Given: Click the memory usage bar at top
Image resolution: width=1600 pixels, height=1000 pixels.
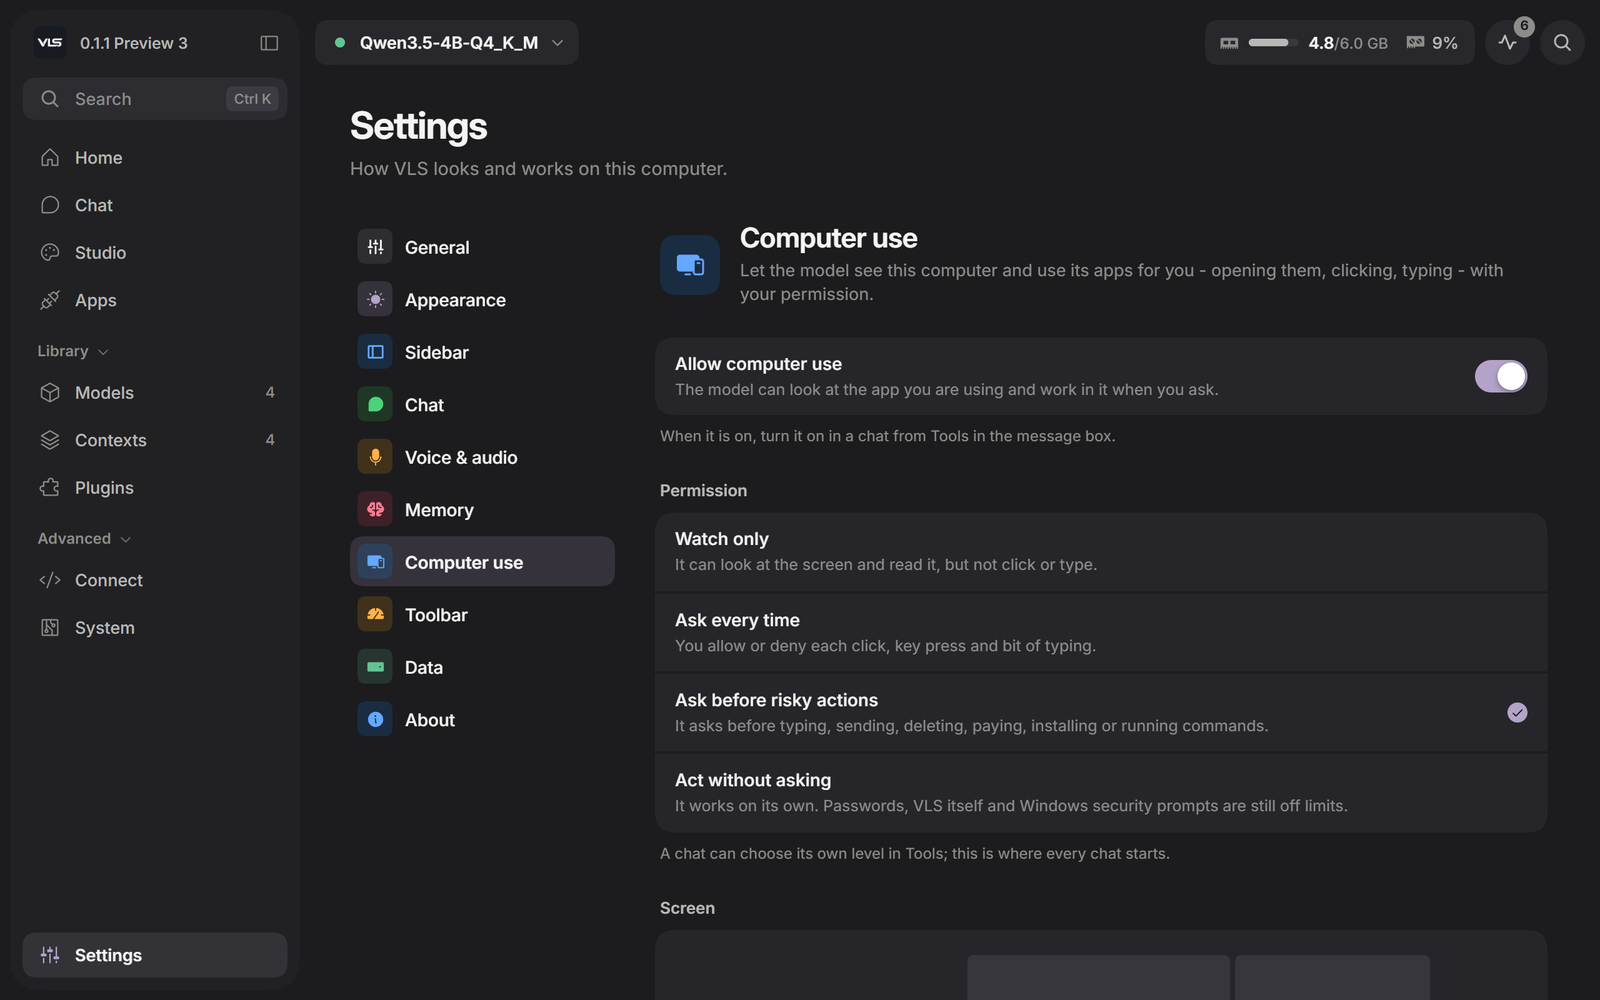Looking at the screenshot, I should click(1272, 43).
